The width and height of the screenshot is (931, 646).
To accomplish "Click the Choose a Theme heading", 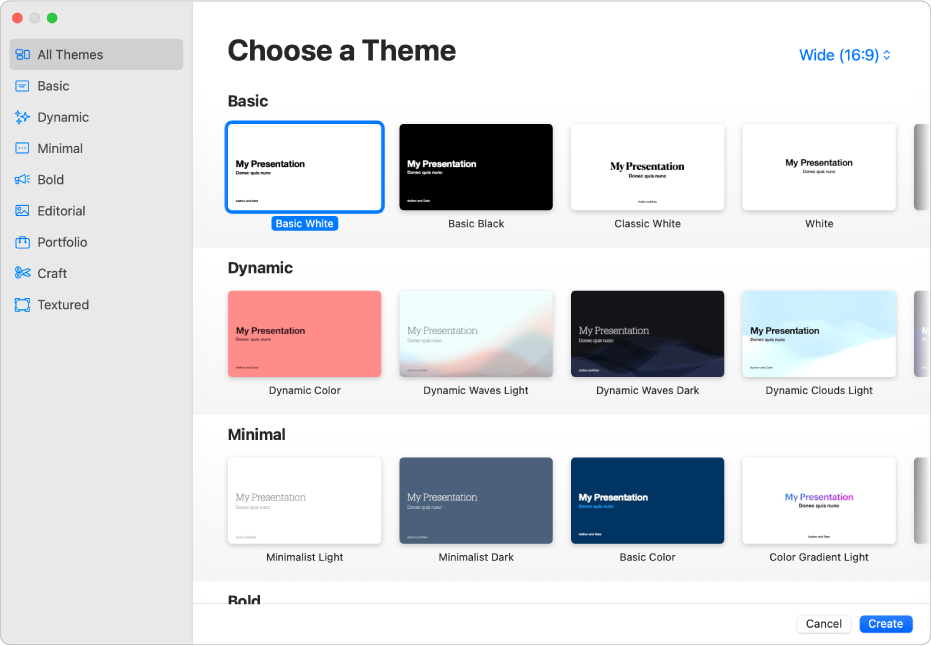I will coord(342,50).
